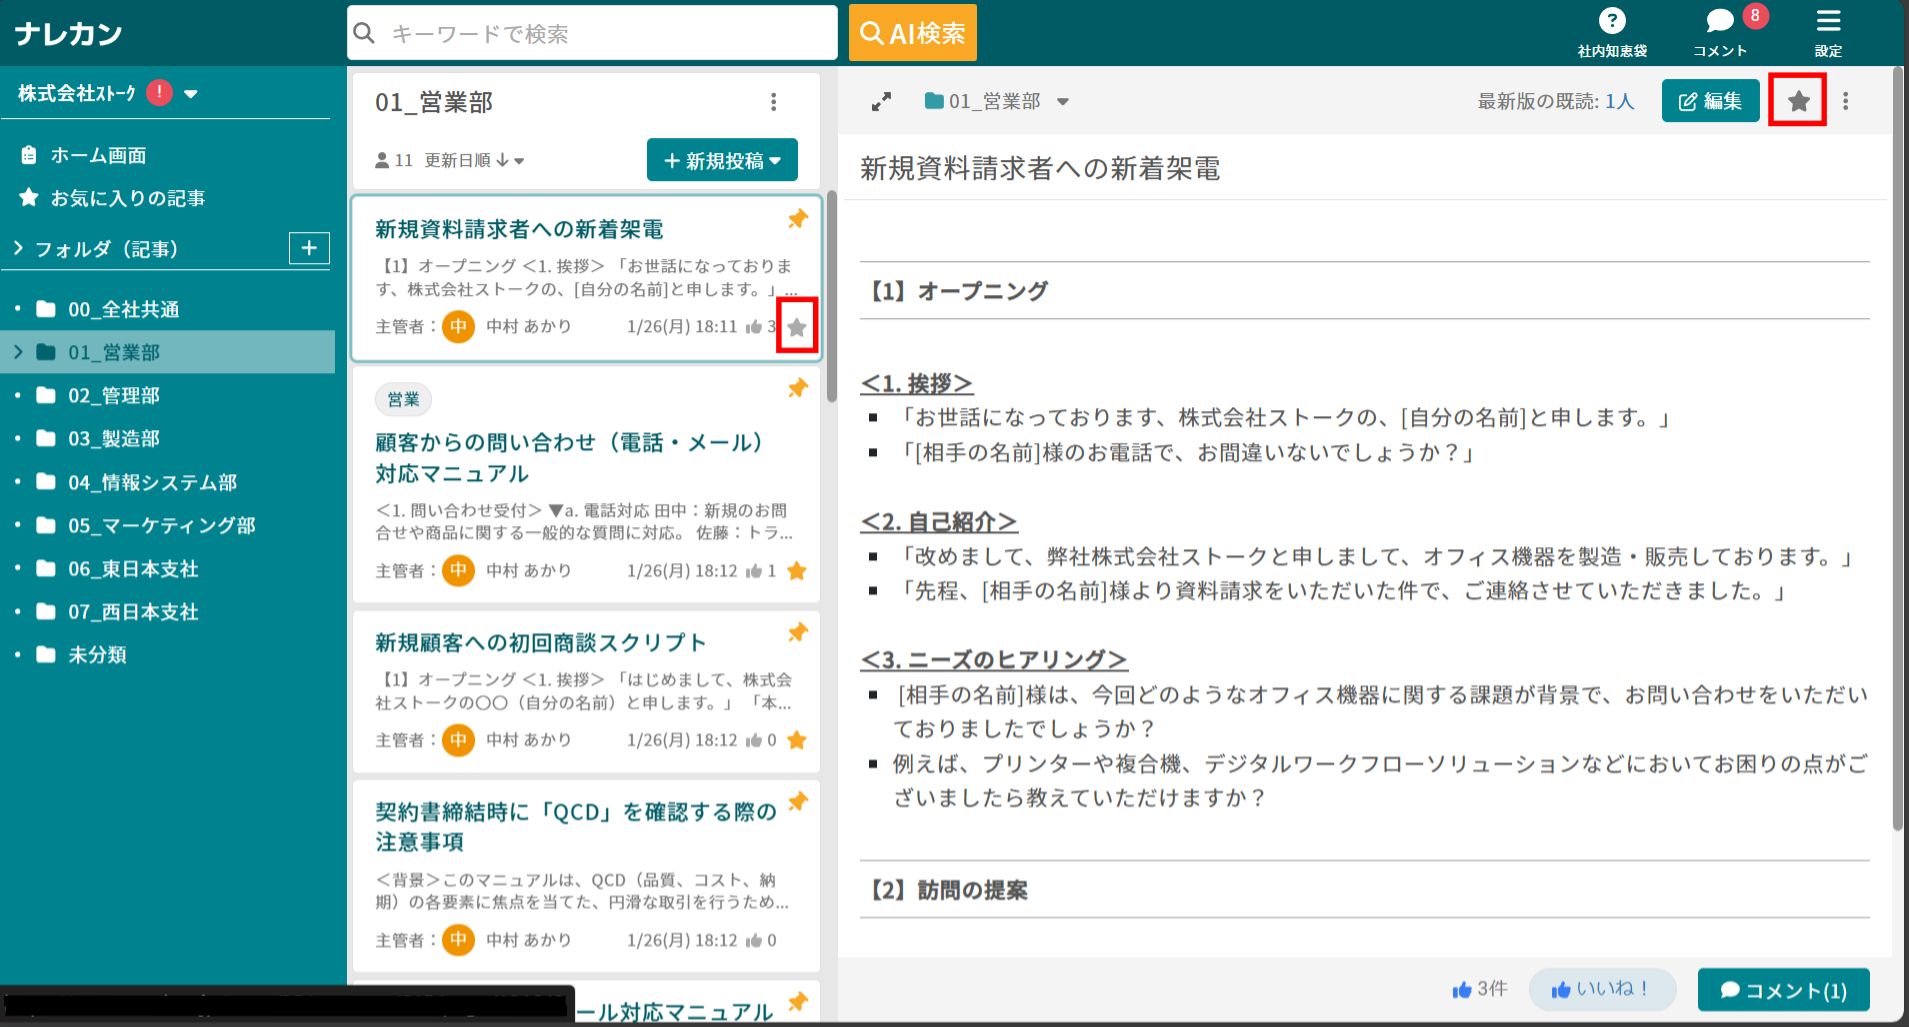
Task: Click the 編集 button to edit the article
Action: point(1710,100)
